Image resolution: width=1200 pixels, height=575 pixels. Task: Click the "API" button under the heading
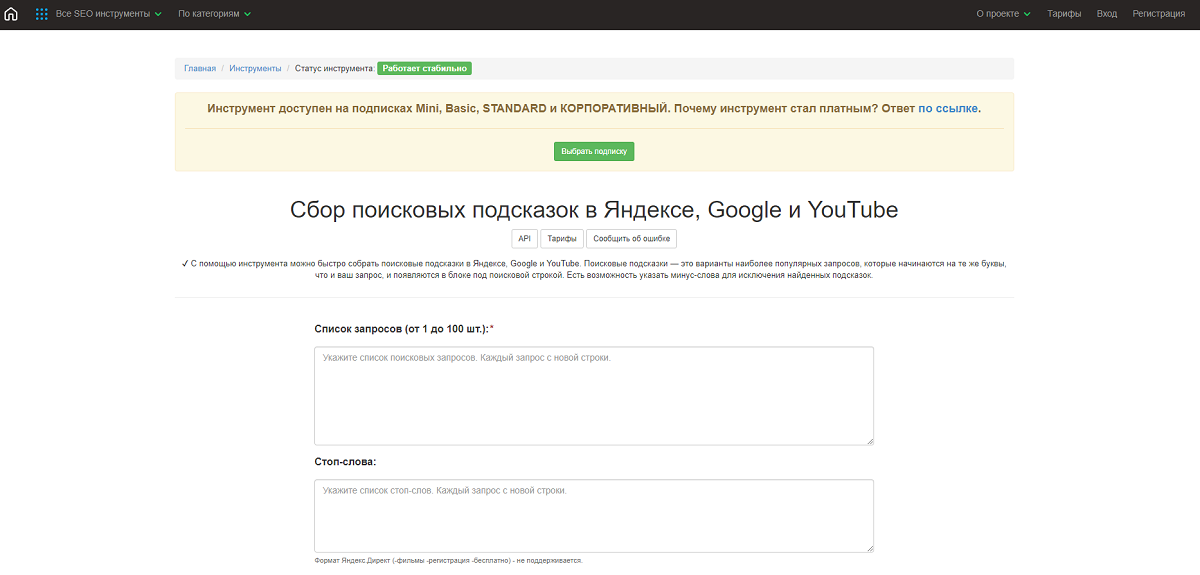(x=525, y=239)
